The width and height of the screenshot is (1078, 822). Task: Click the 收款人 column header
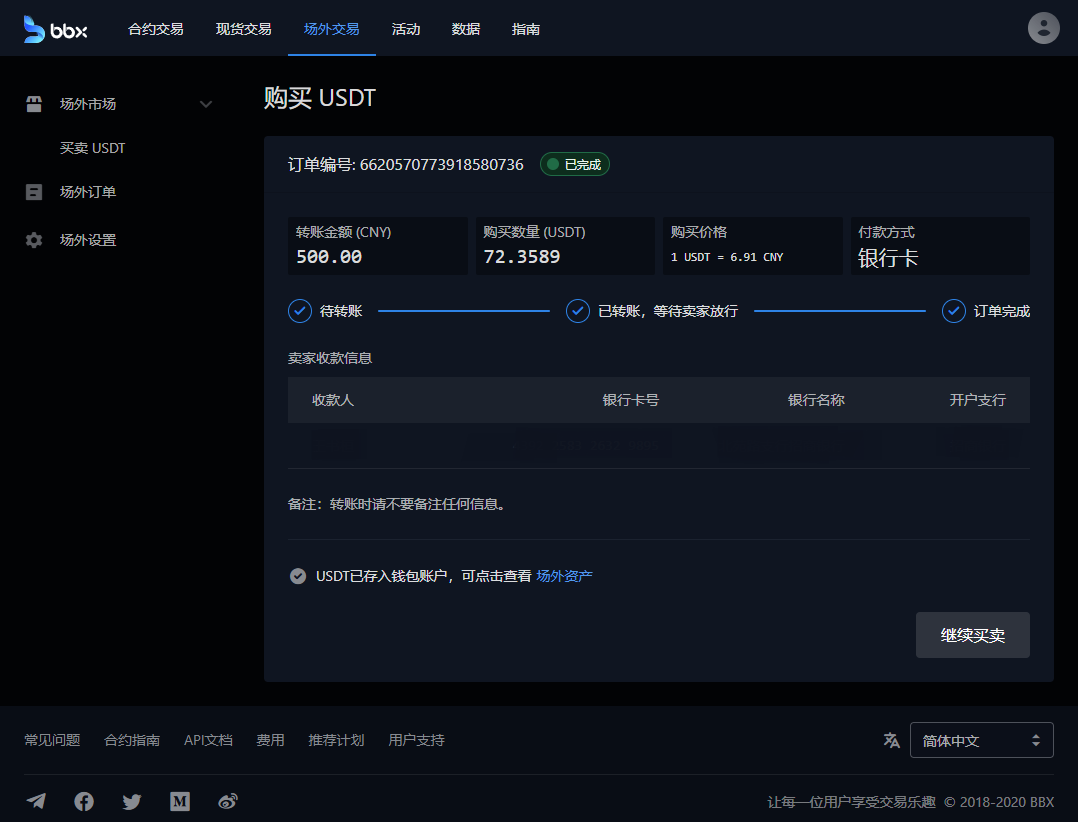click(333, 400)
